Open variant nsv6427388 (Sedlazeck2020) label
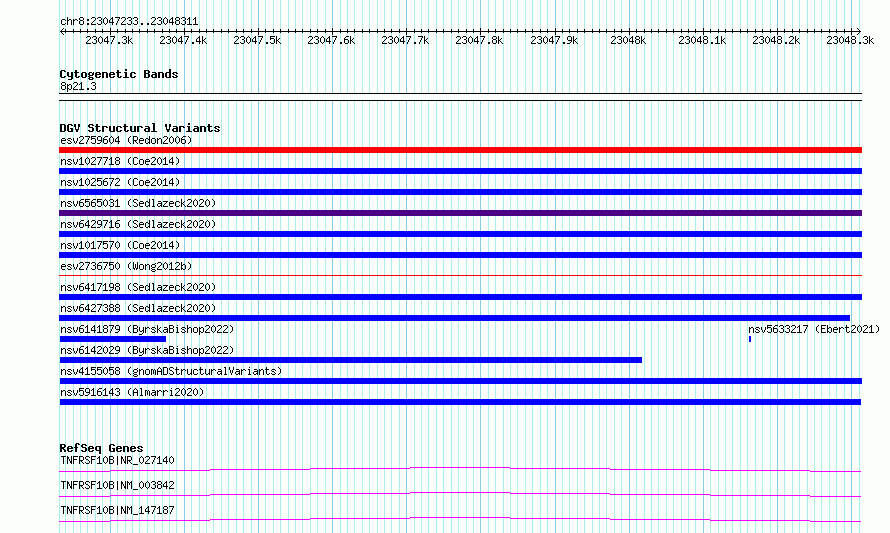 (138, 308)
